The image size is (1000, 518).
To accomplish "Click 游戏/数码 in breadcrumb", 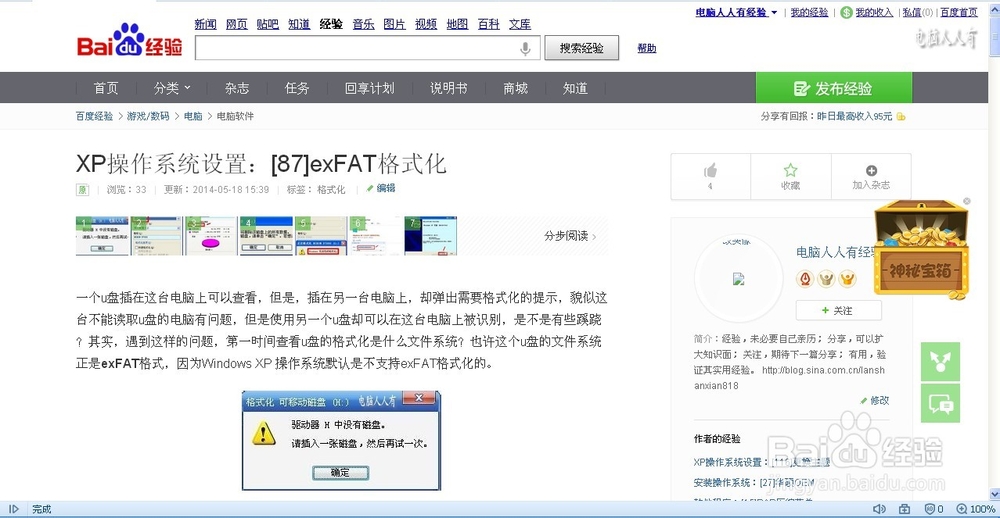I will (148, 116).
